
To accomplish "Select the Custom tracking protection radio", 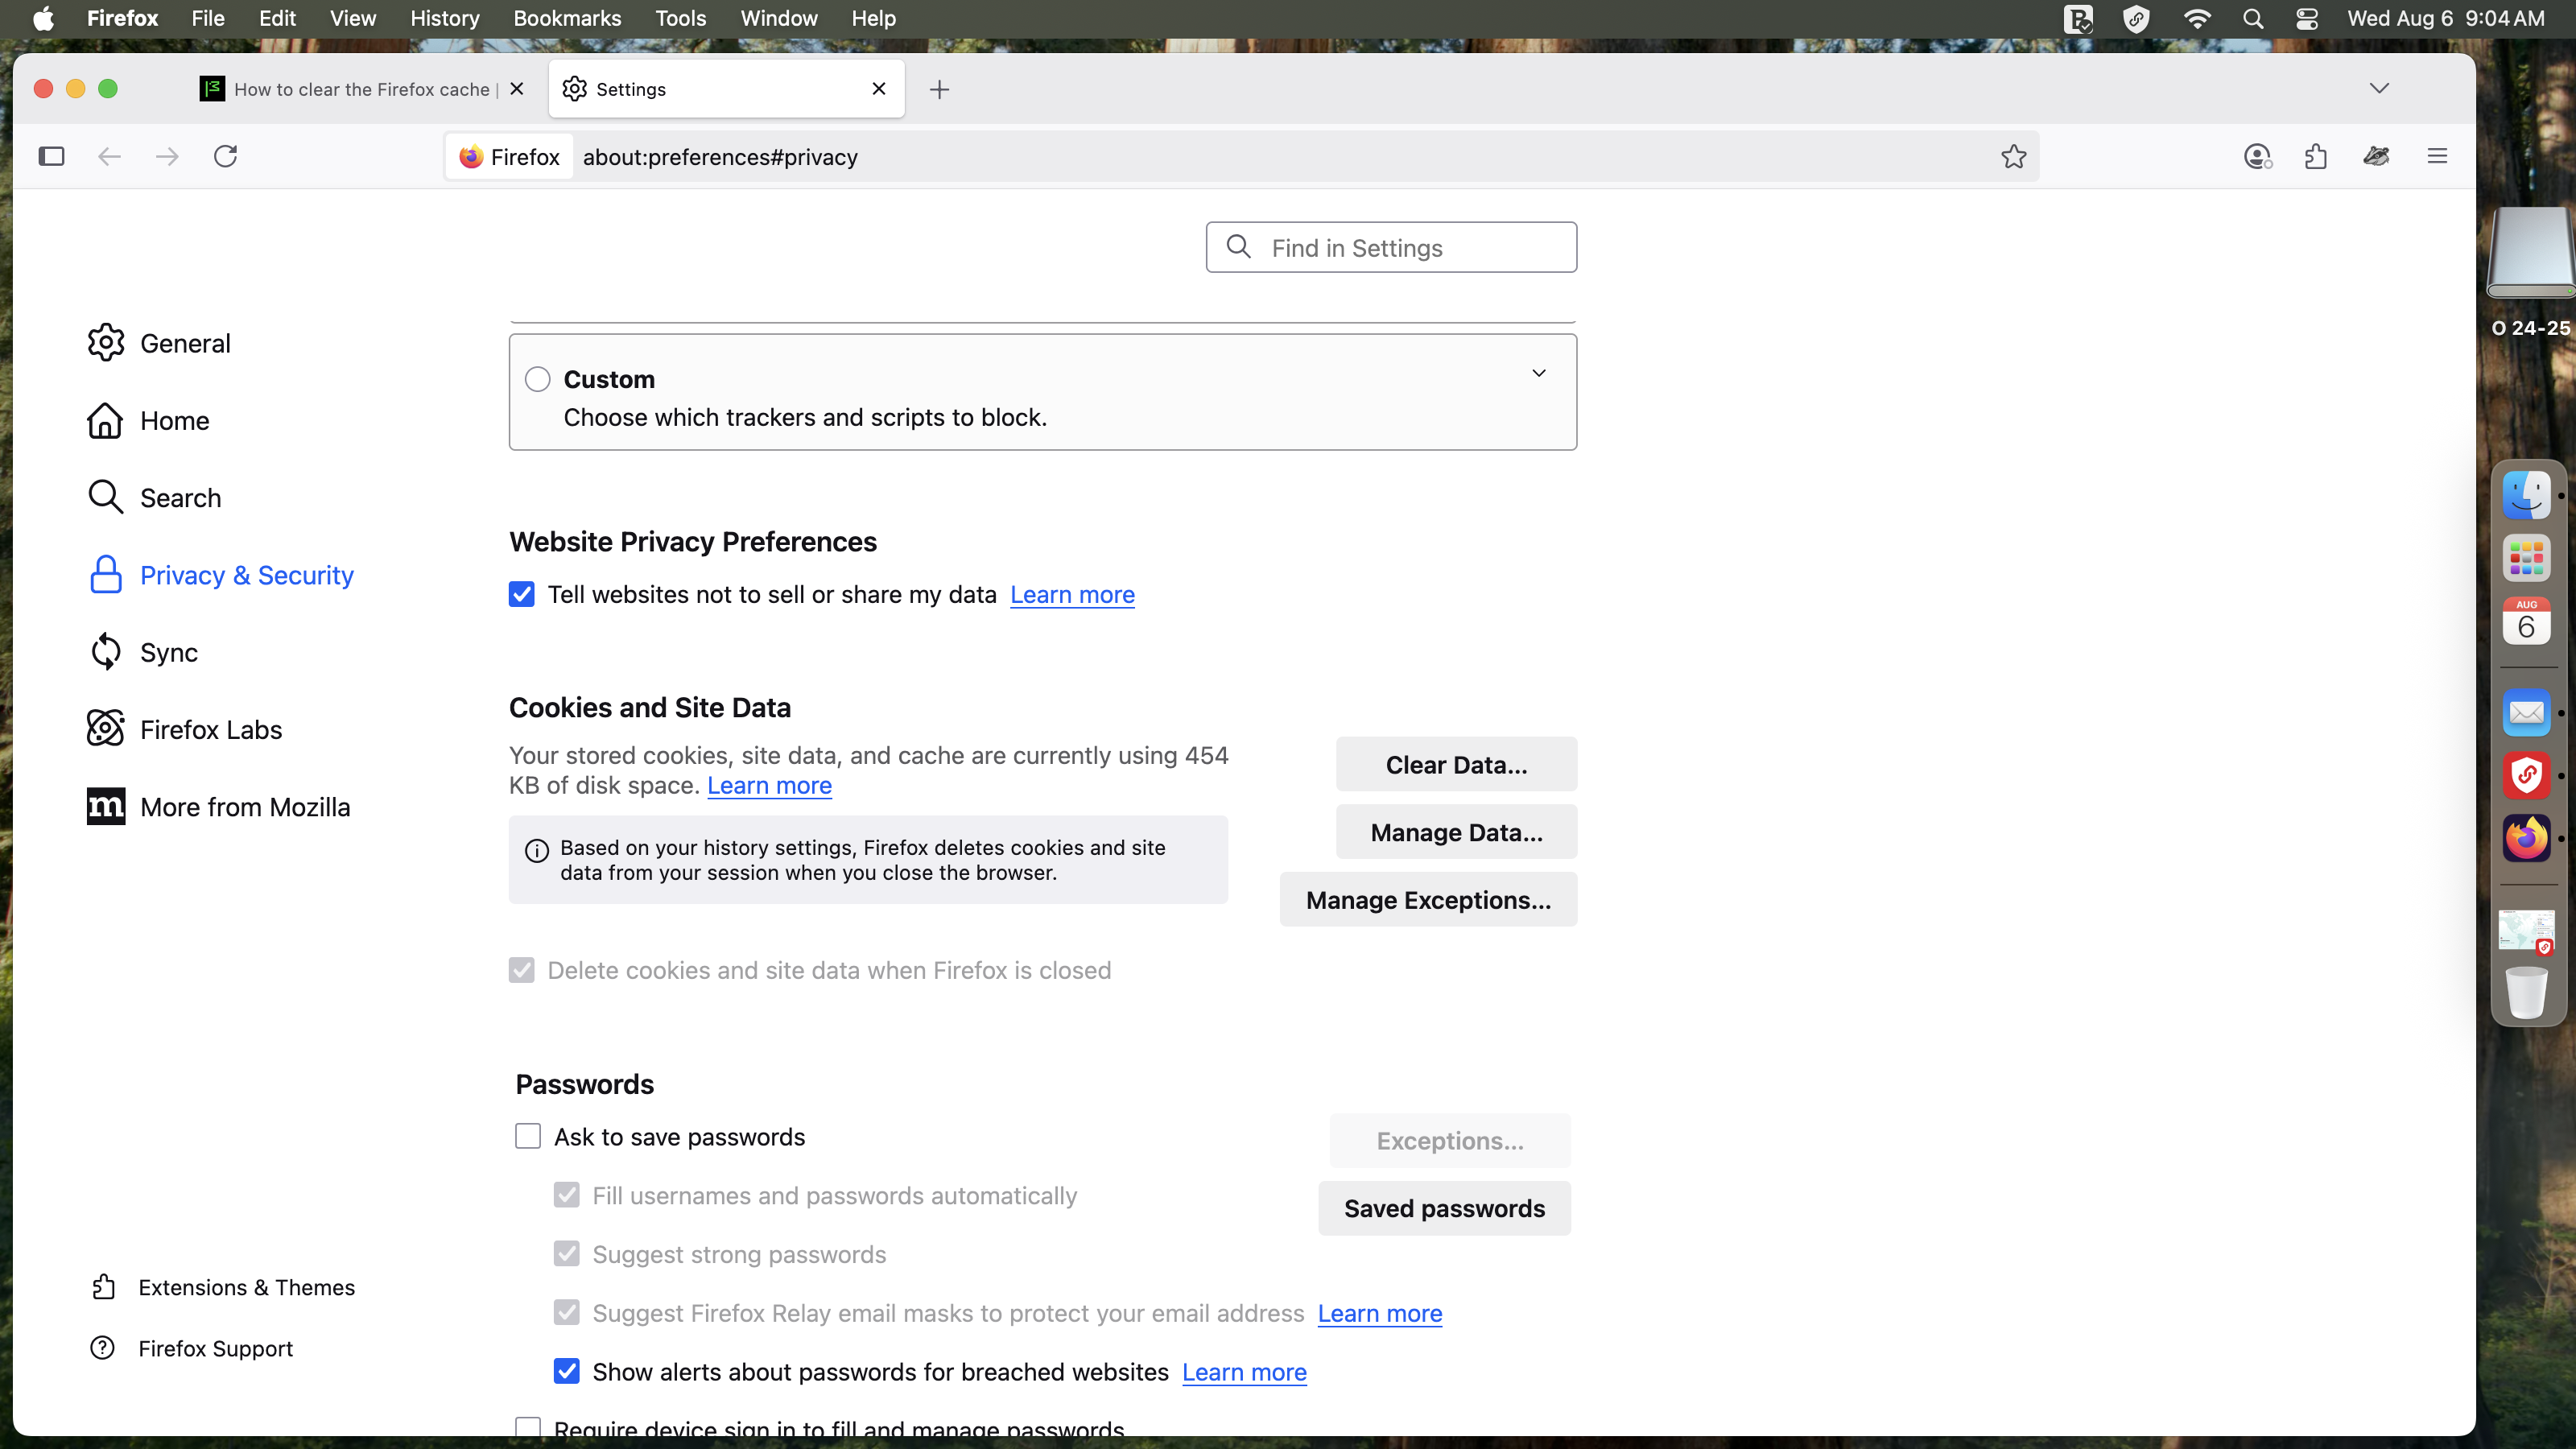I will (x=538, y=379).
